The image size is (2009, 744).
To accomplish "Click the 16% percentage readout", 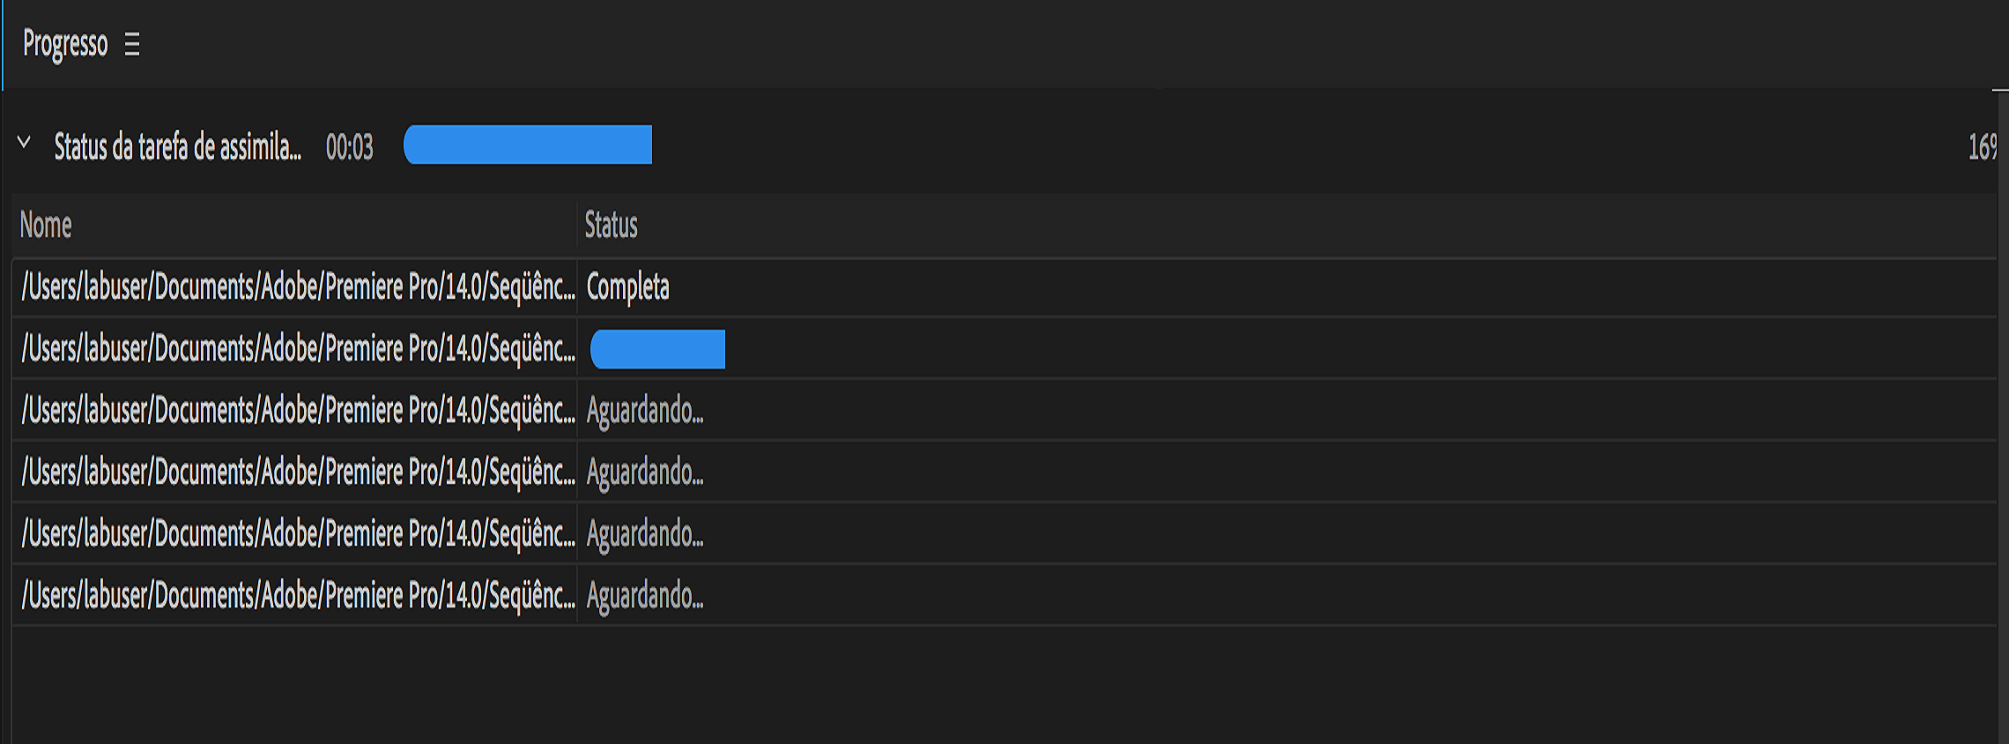I will pyautogui.click(x=1981, y=148).
